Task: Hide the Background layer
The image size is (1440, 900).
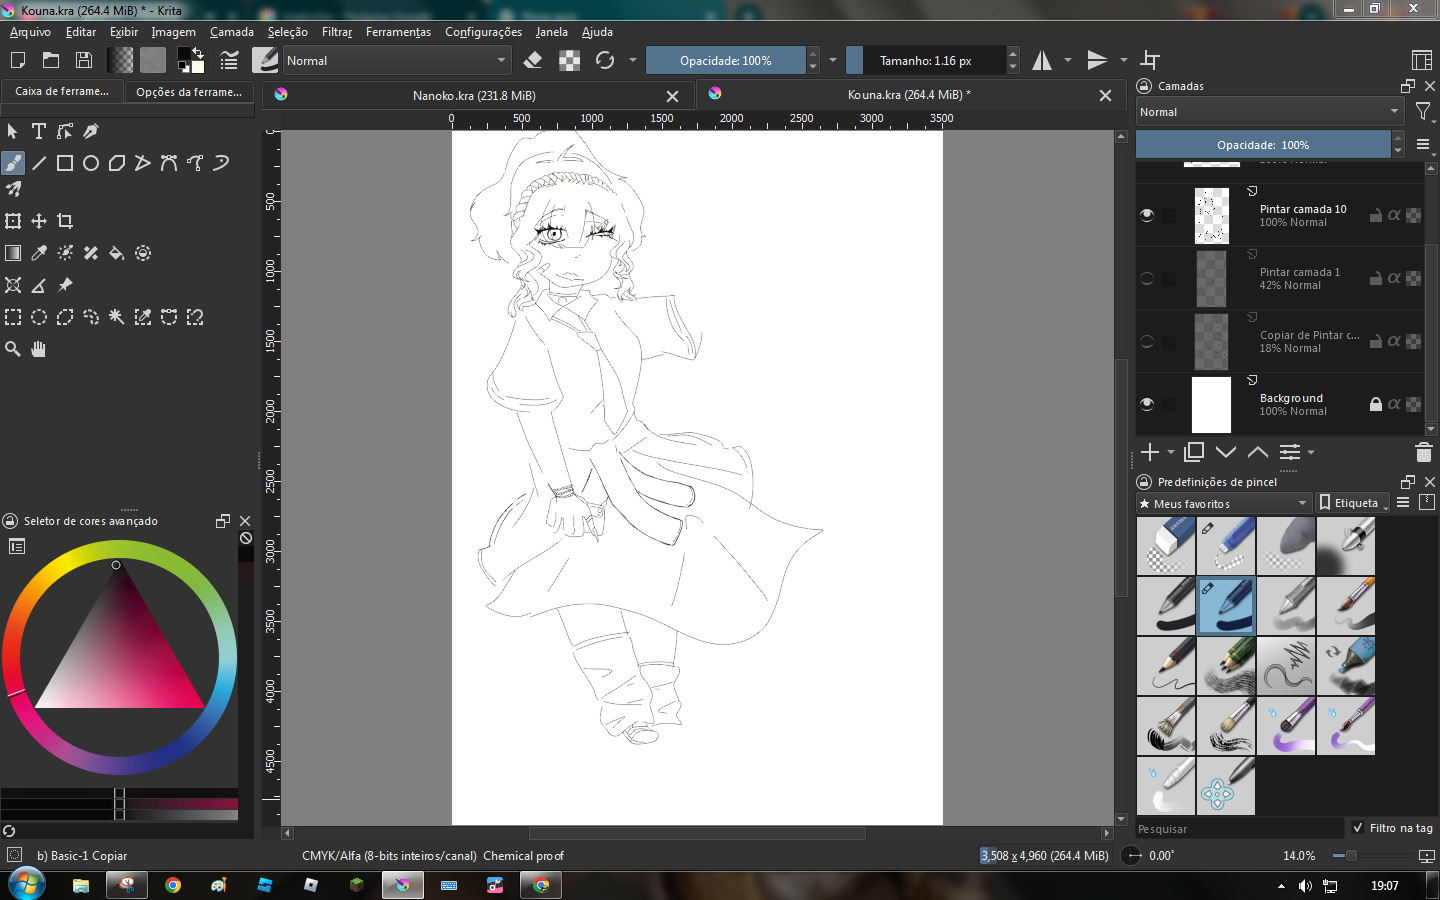Action: [x=1147, y=404]
